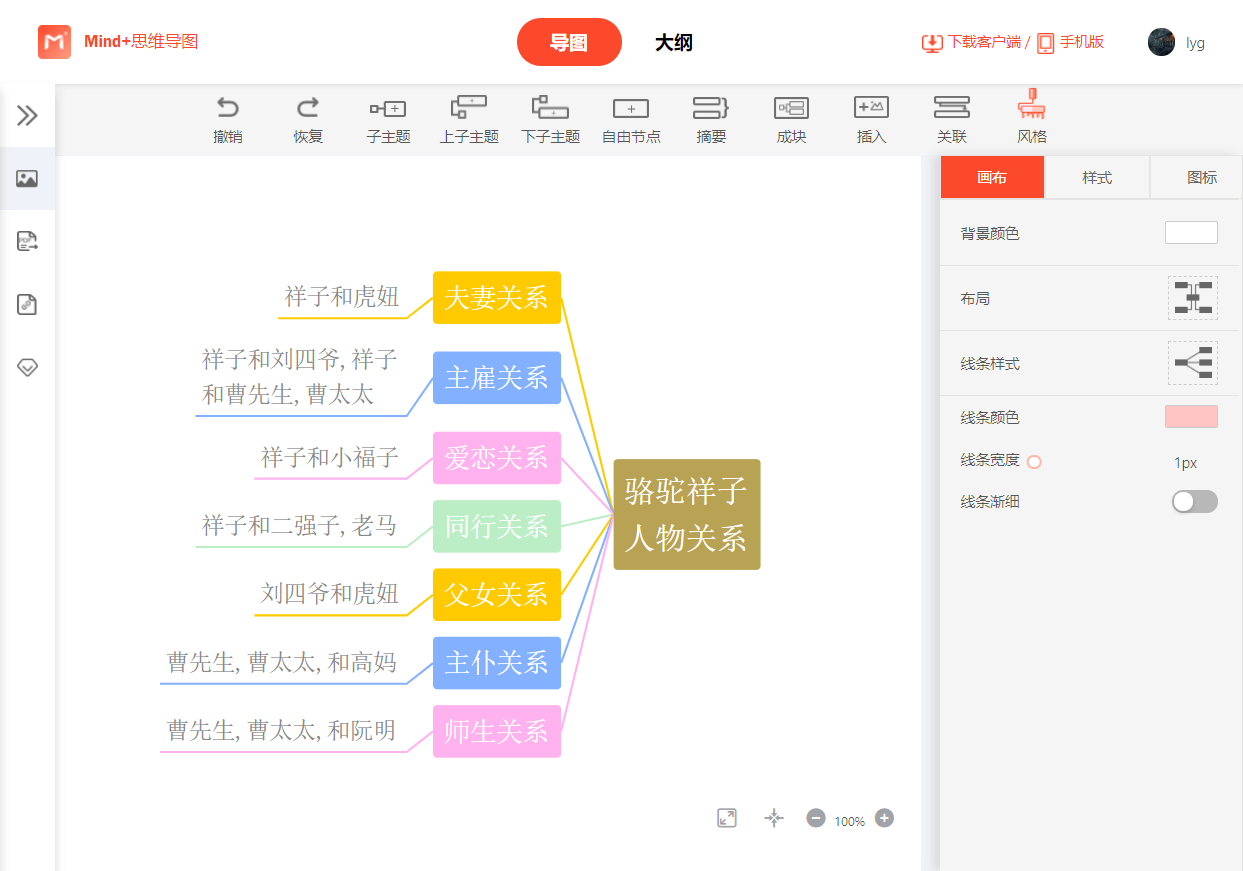Screen dimensions: 1243x871
Task: Click the Relation (关联) tool icon
Action: [x=951, y=107]
